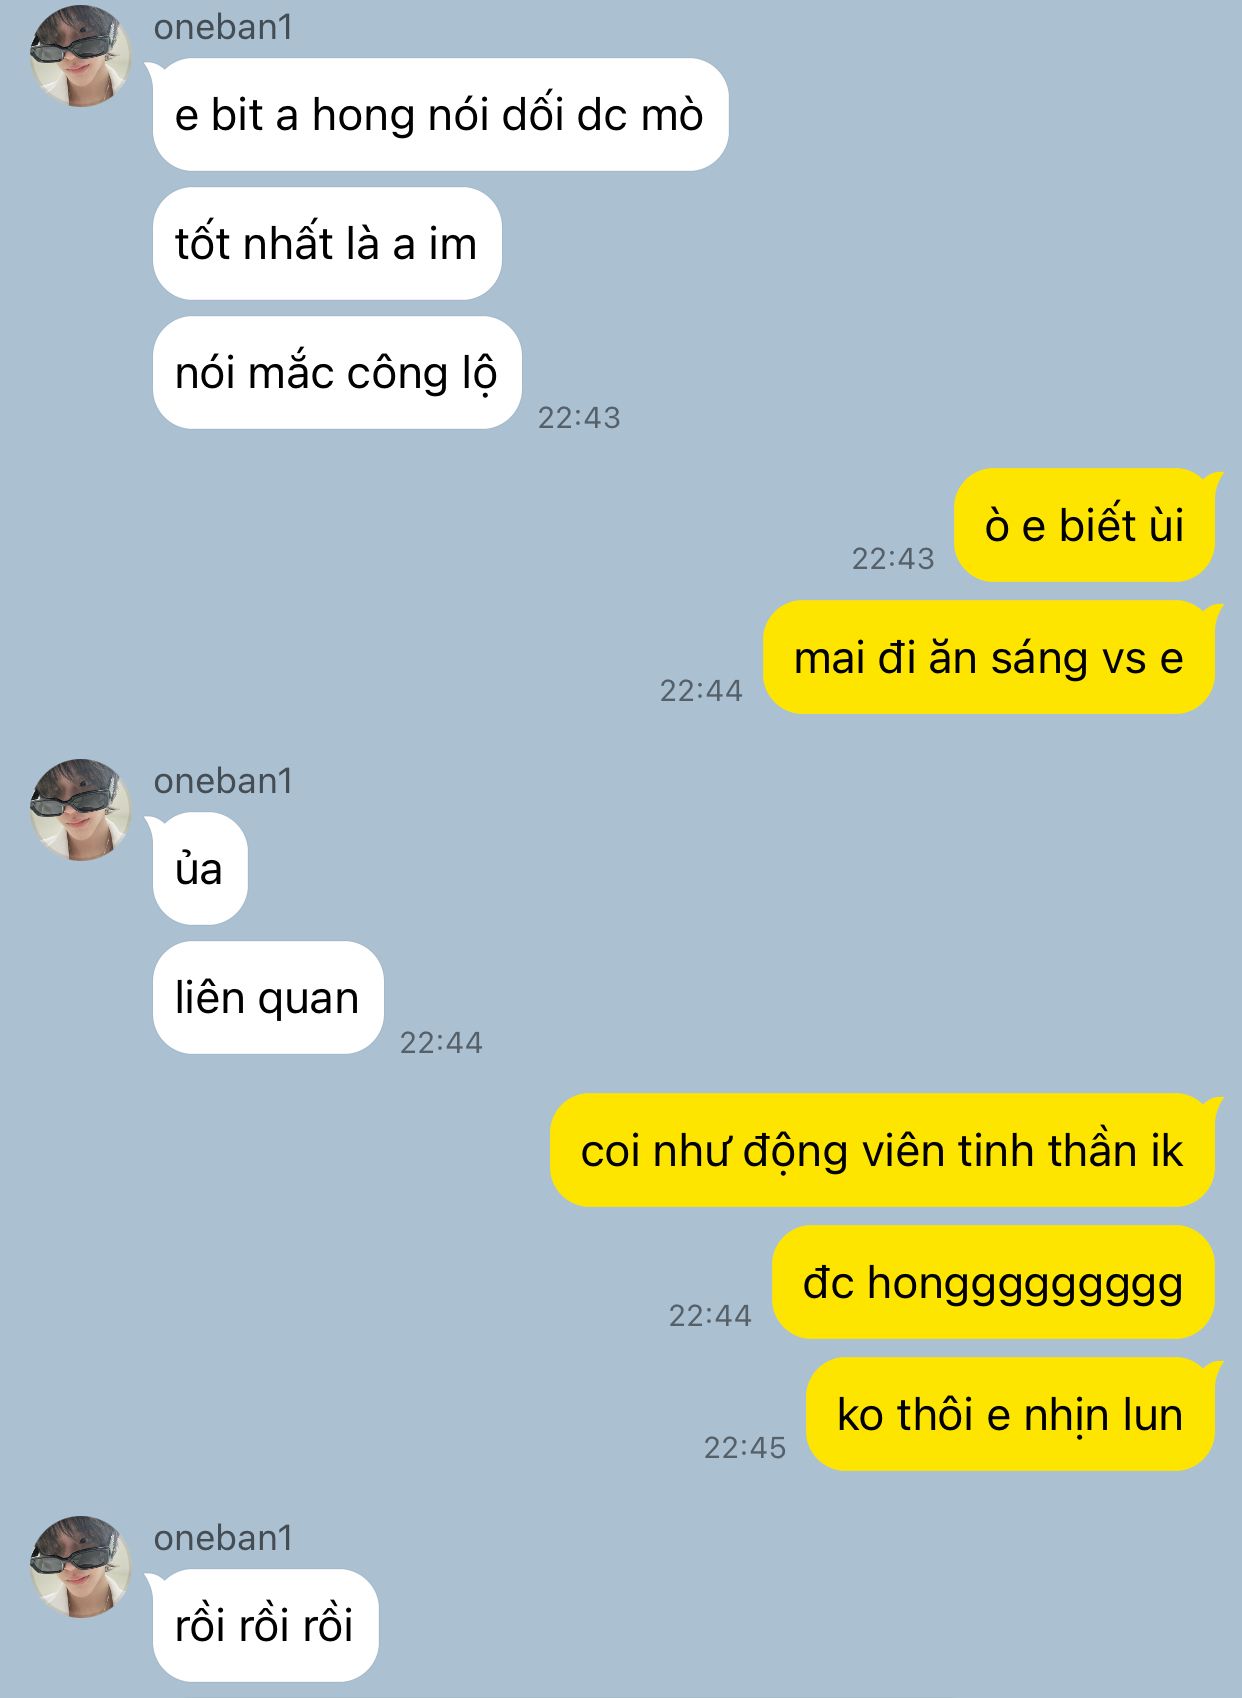Tap the 22:44 timestamp beside 'liên quan'
Image resolution: width=1242 pixels, height=1698 pixels.
click(x=441, y=1042)
